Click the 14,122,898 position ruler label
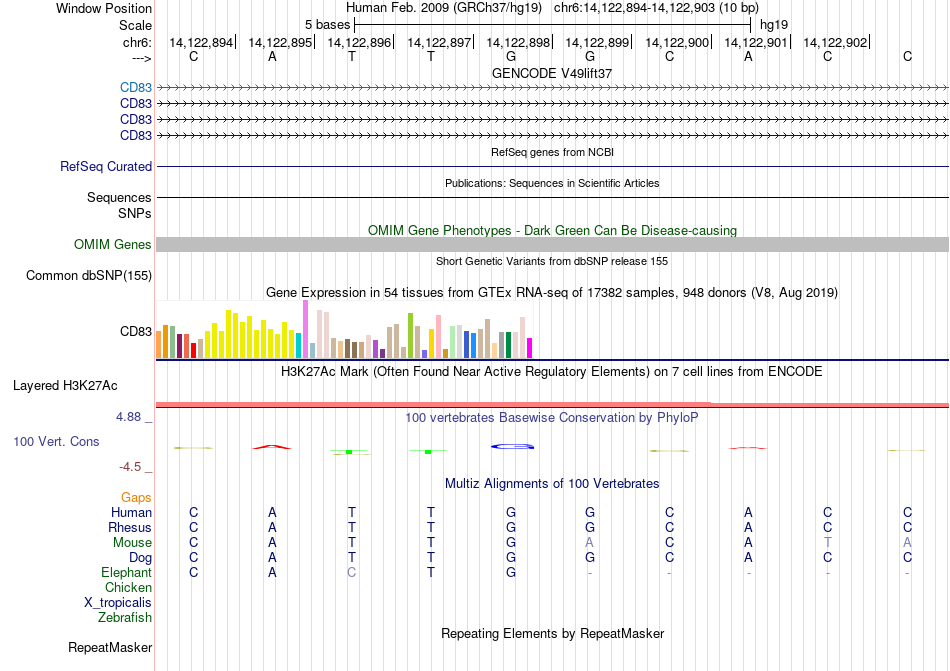 pos(518,42)
